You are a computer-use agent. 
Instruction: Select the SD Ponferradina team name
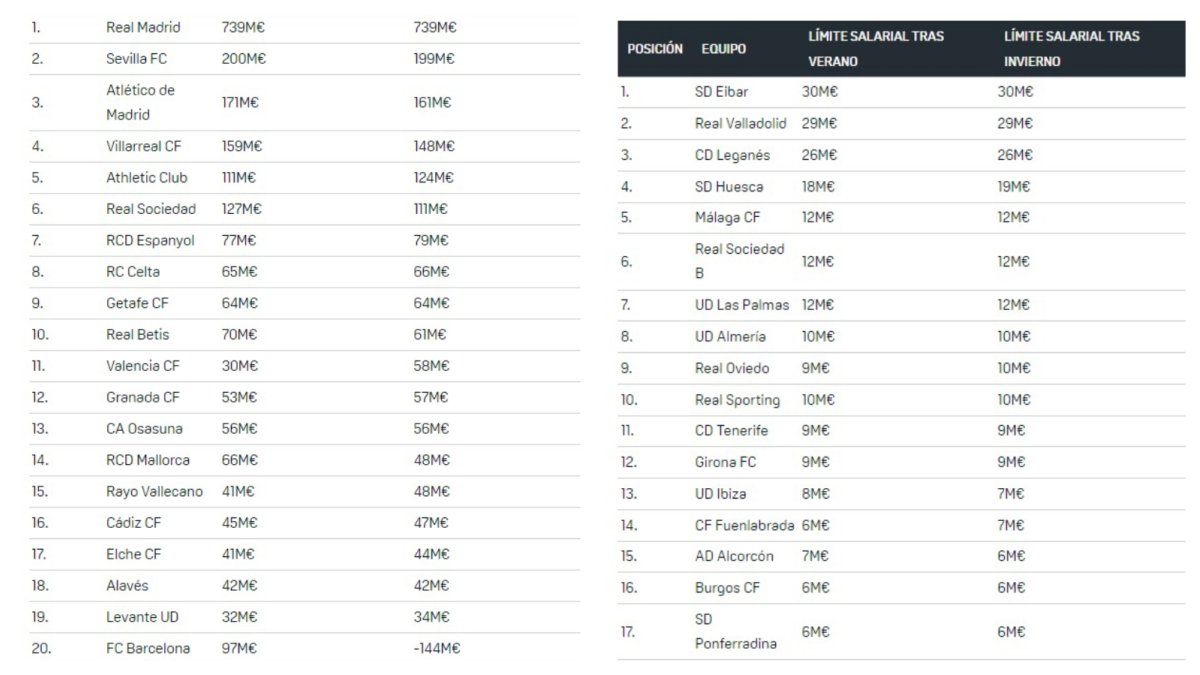[735, 631]
